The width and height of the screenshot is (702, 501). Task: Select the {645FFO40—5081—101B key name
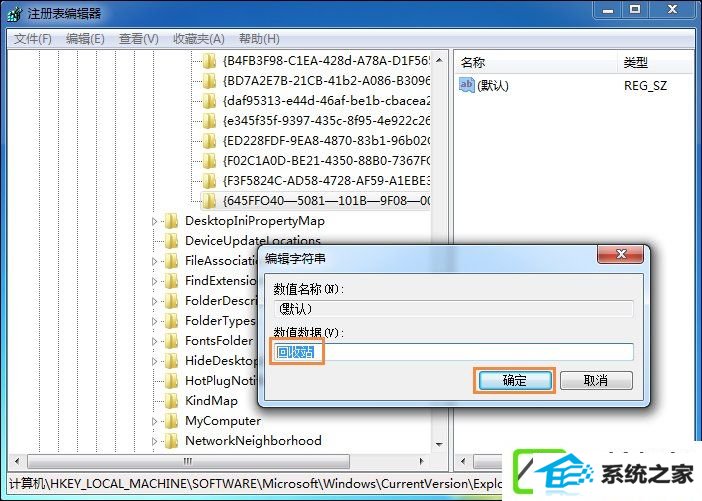point(326,201)
